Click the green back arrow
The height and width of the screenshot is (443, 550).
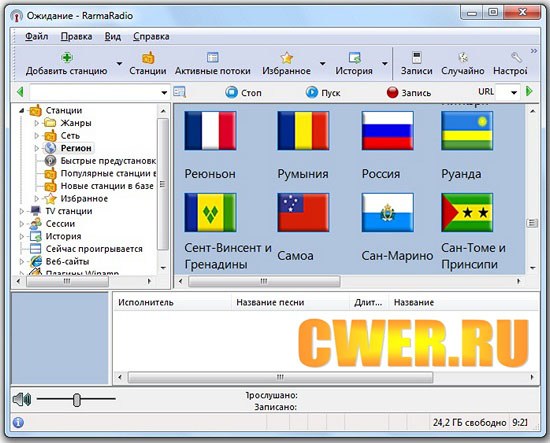pos(20,92)
